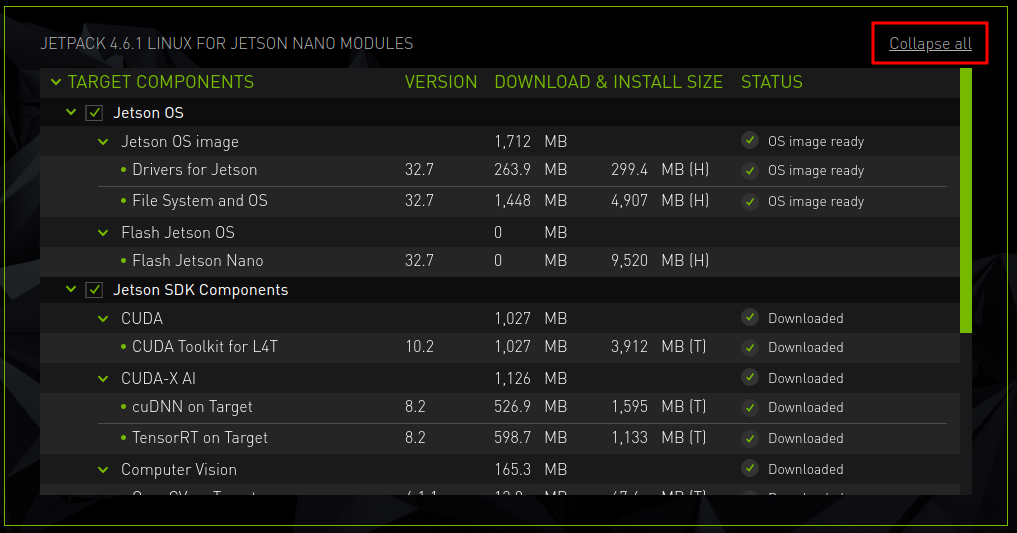The image size is (1017, 533).
Task: Click status check icon for File System and OS
Action: (x=750, y=202)
